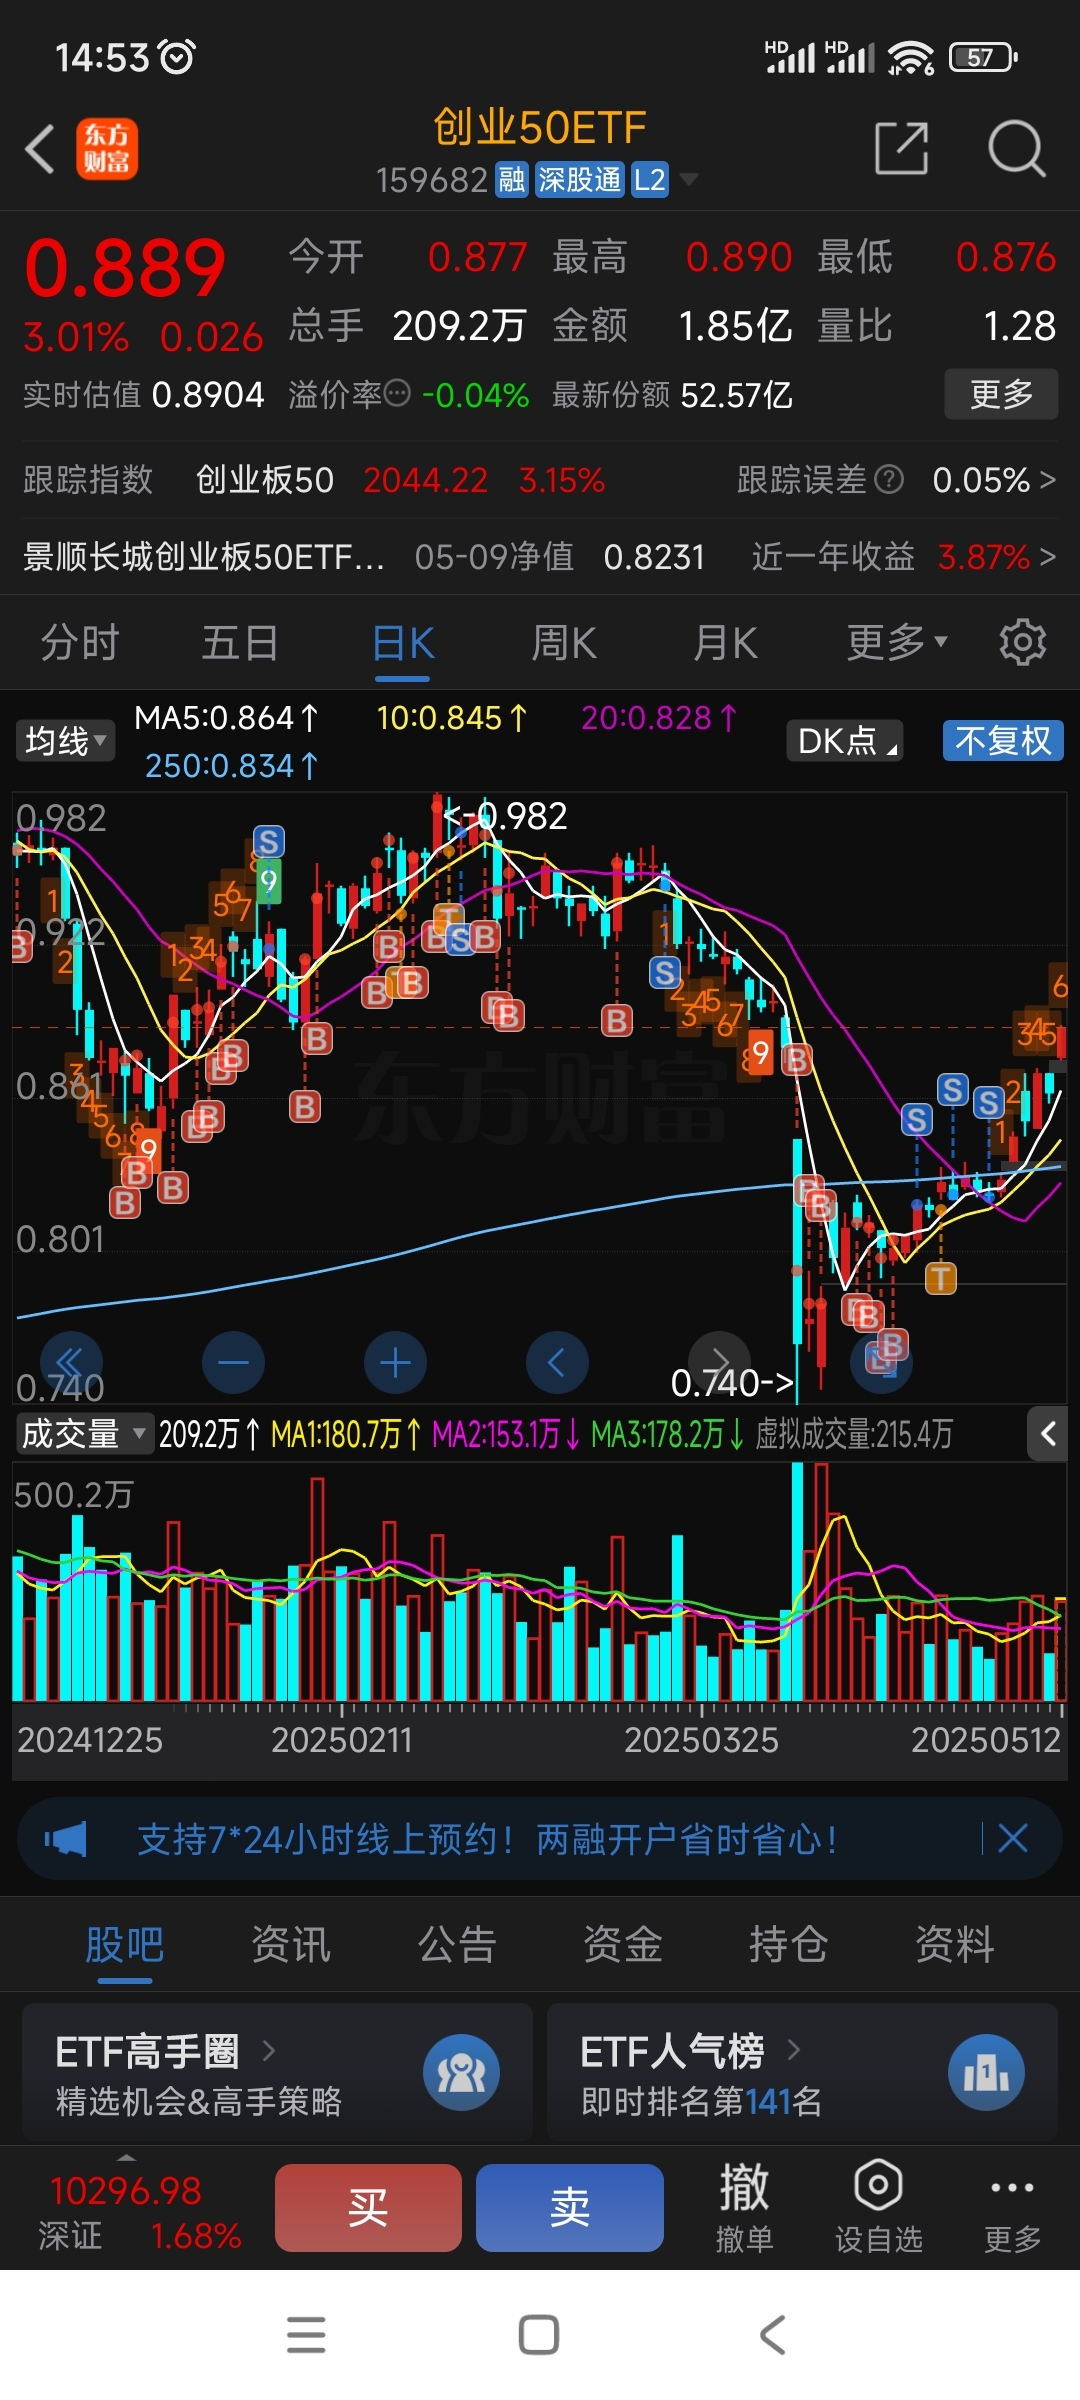1080x2400 pixels.
Task: Zoom out chart with minus button
Action: click(233, 1362)
